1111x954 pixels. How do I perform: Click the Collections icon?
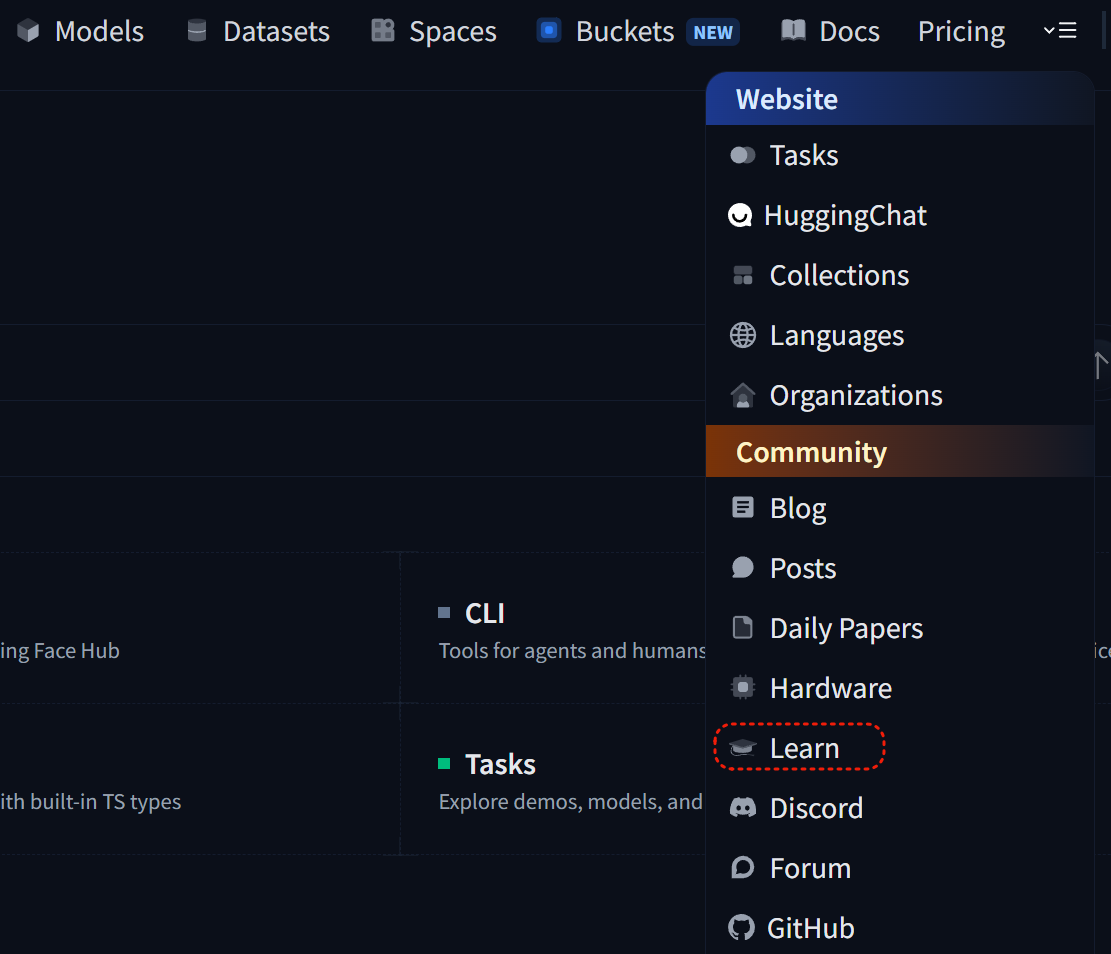click(x=743, y=275)
